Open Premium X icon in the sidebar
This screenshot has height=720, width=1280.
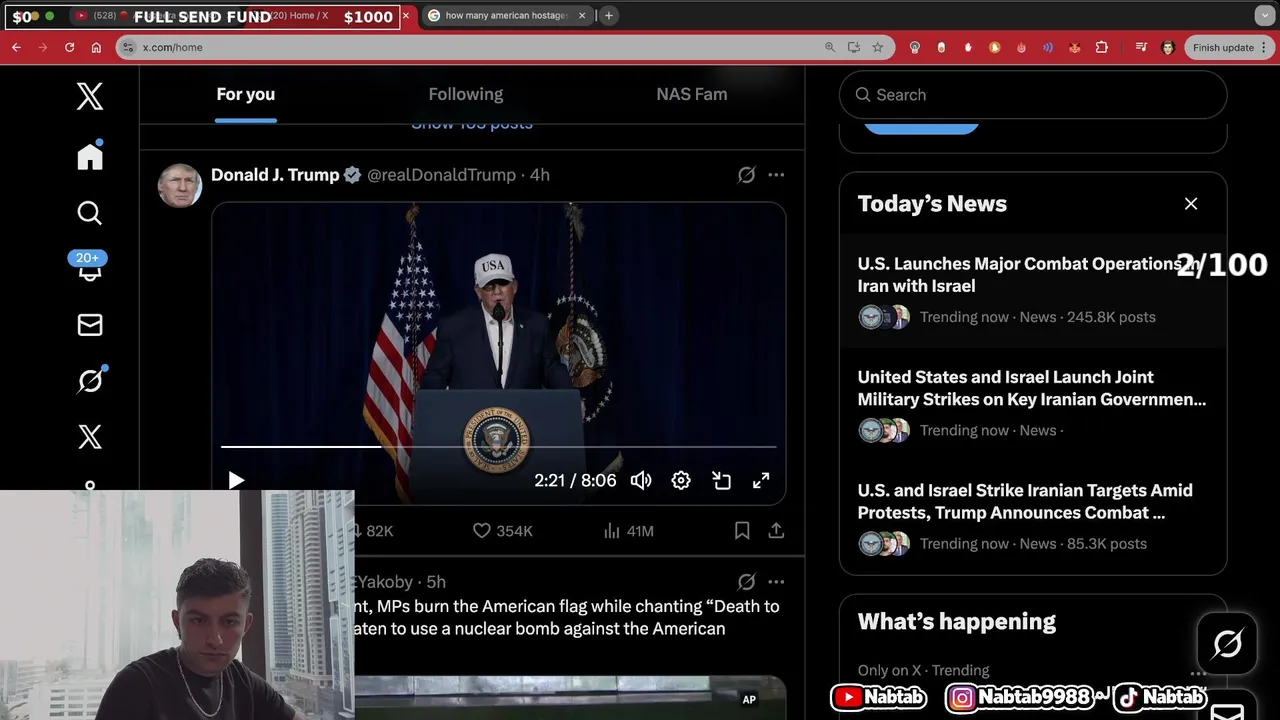(x=90, y=437)
